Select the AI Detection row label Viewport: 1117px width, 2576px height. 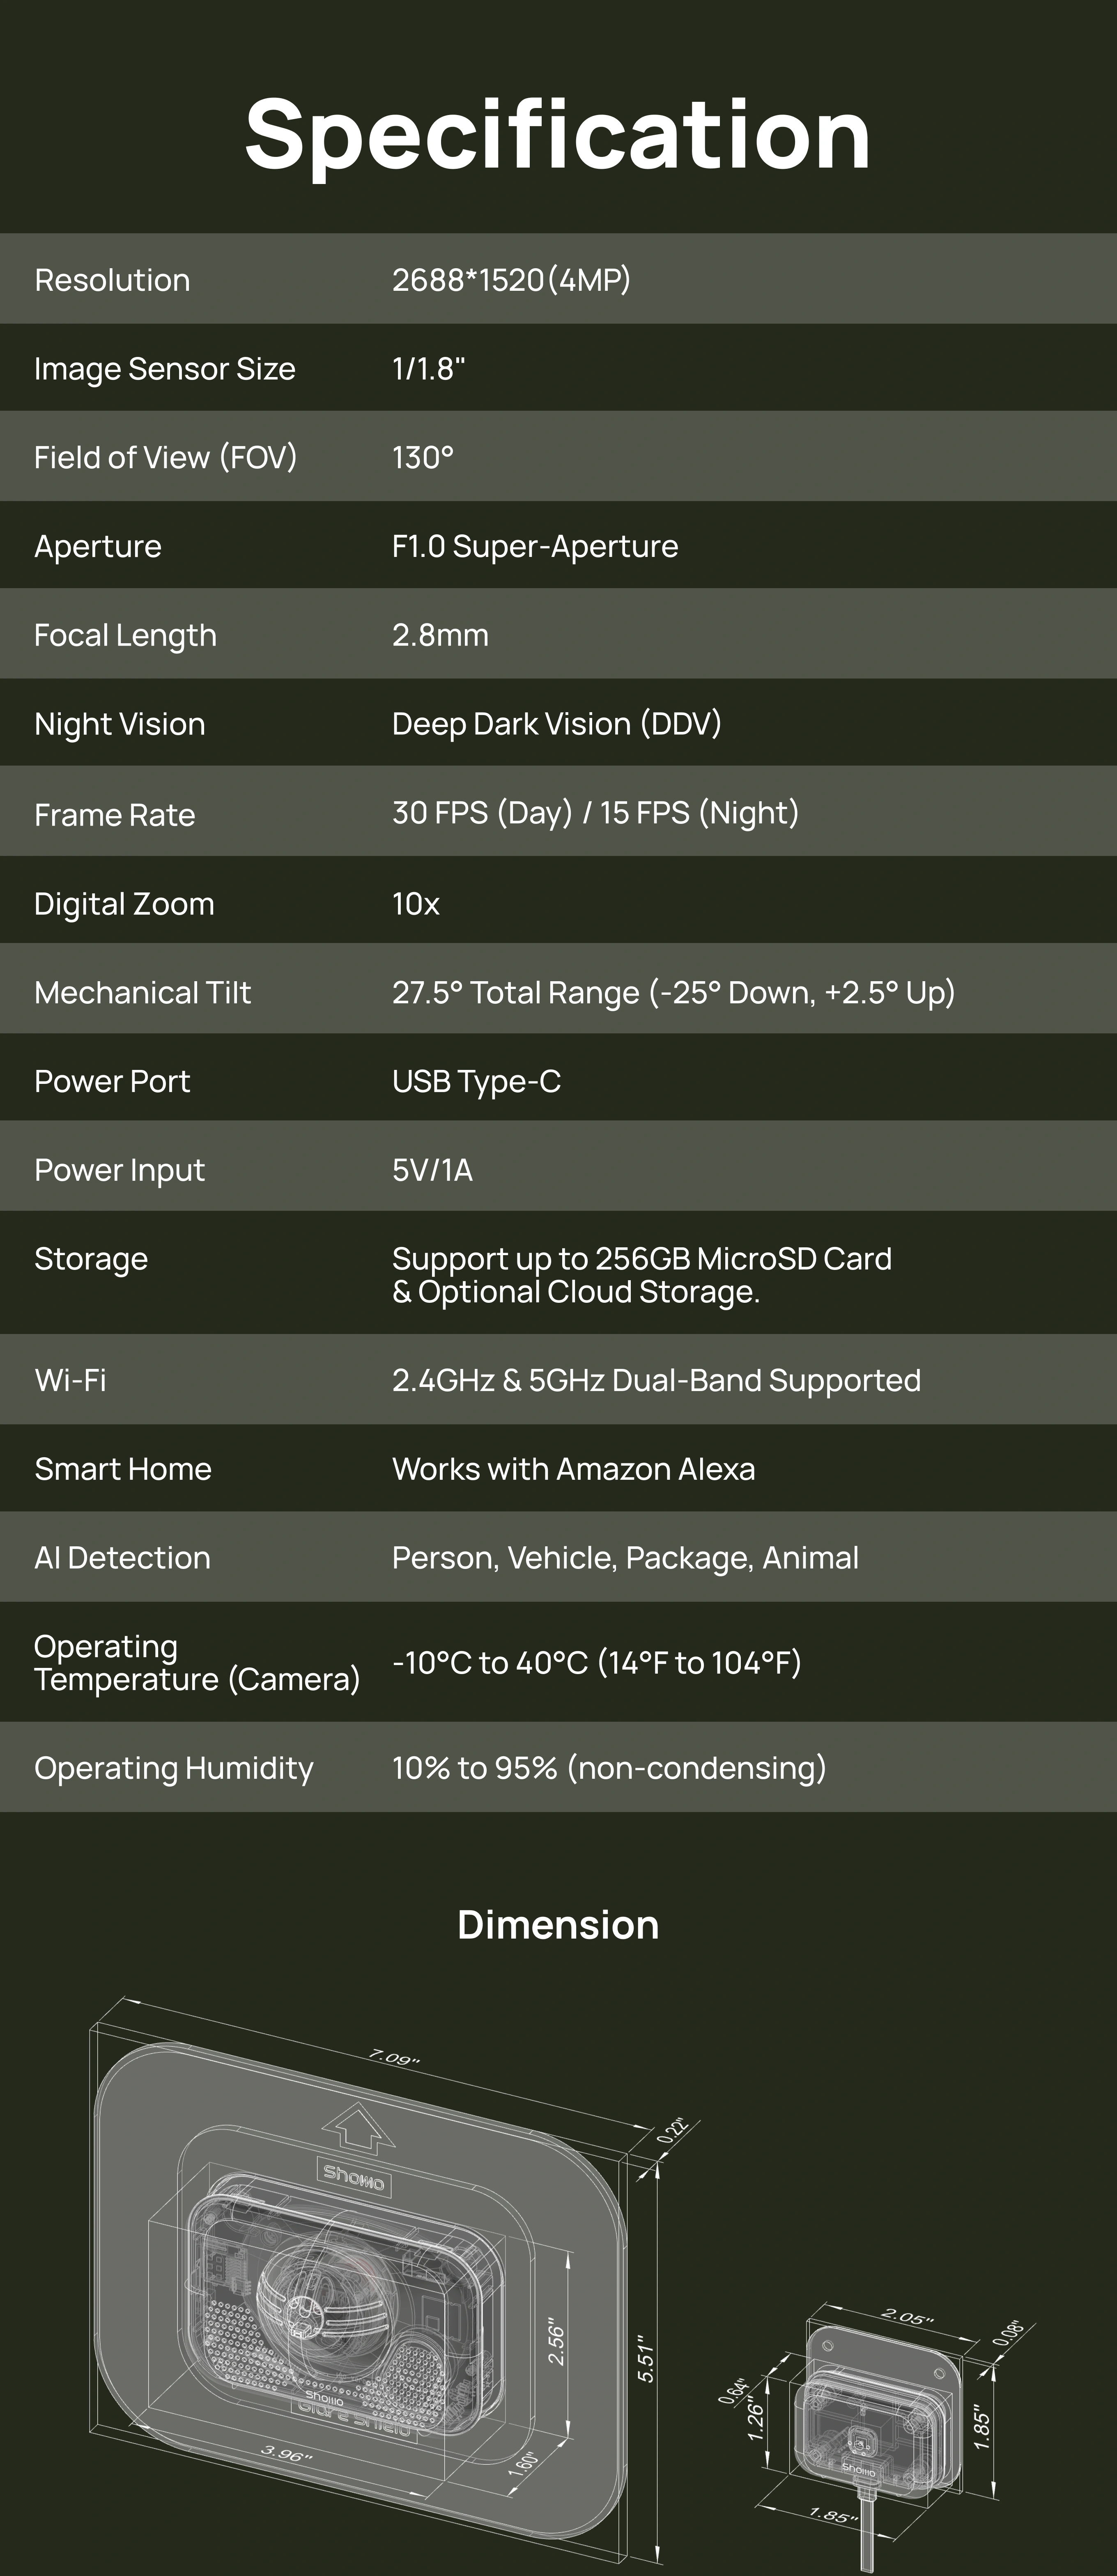click(122, 1558)
